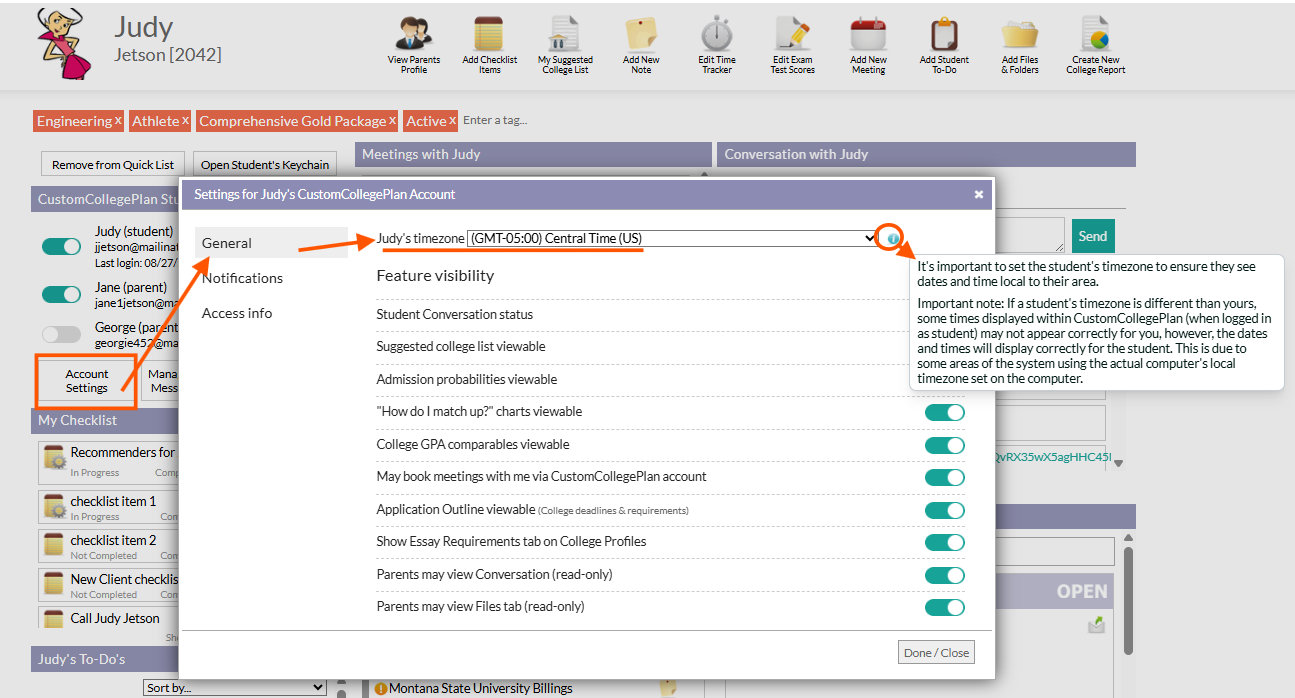Toggle Parents may view Conversation switch
Screen dimensions: 1295x698
coord(945,575)
